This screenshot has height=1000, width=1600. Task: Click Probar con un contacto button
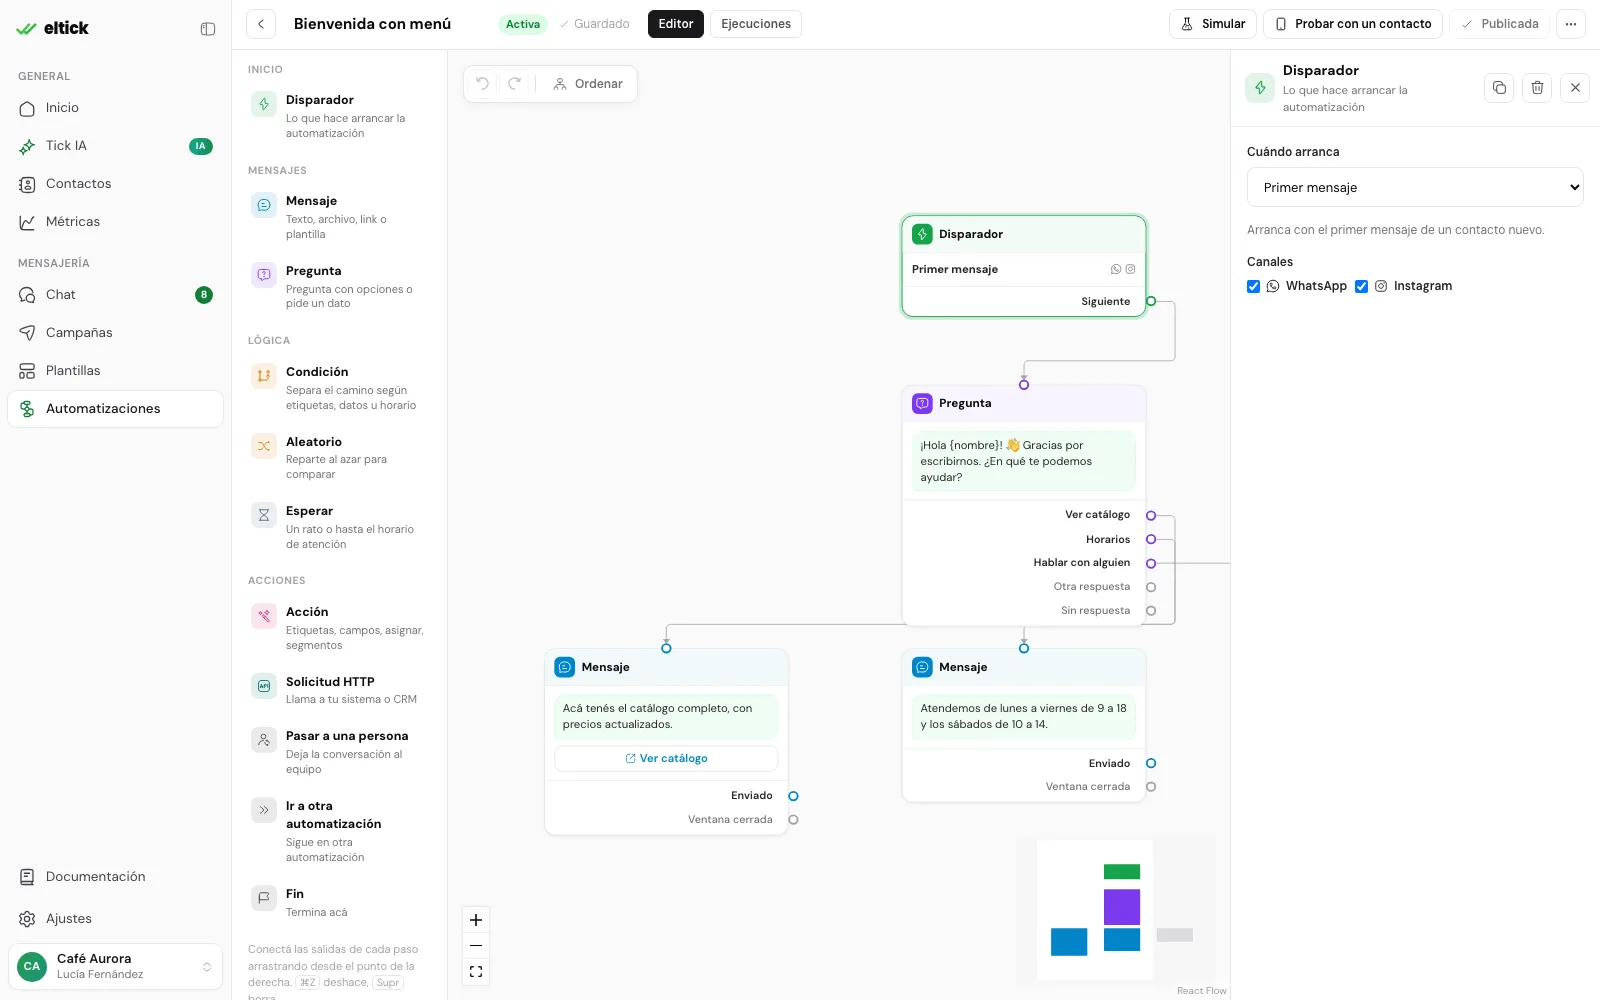point(1353,24)
